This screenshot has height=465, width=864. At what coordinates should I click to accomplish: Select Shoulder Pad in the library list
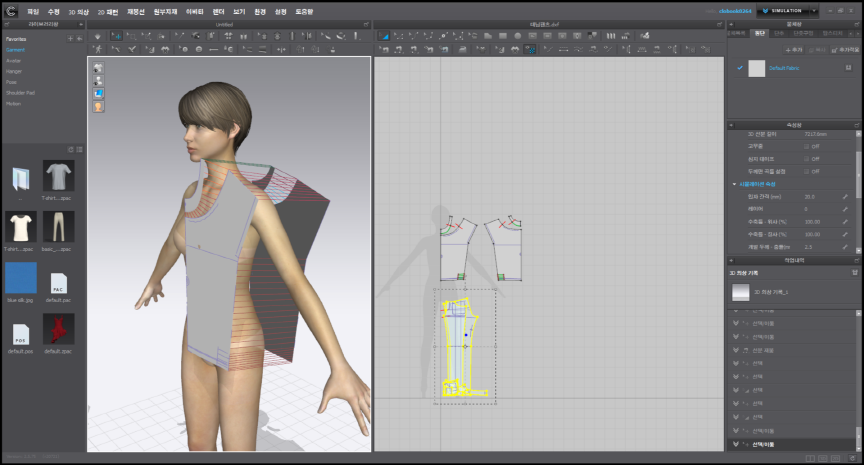pyautogui.click(x=20, y=93)
